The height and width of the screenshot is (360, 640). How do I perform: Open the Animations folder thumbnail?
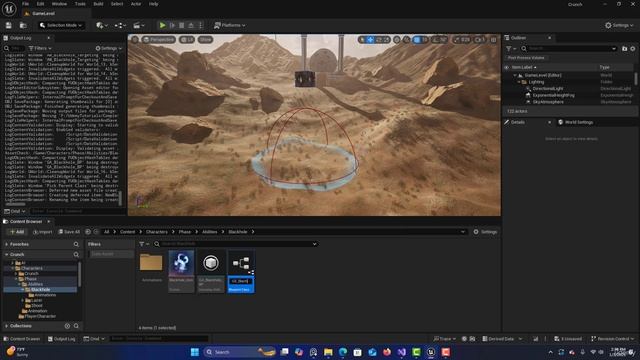point(151,262)
